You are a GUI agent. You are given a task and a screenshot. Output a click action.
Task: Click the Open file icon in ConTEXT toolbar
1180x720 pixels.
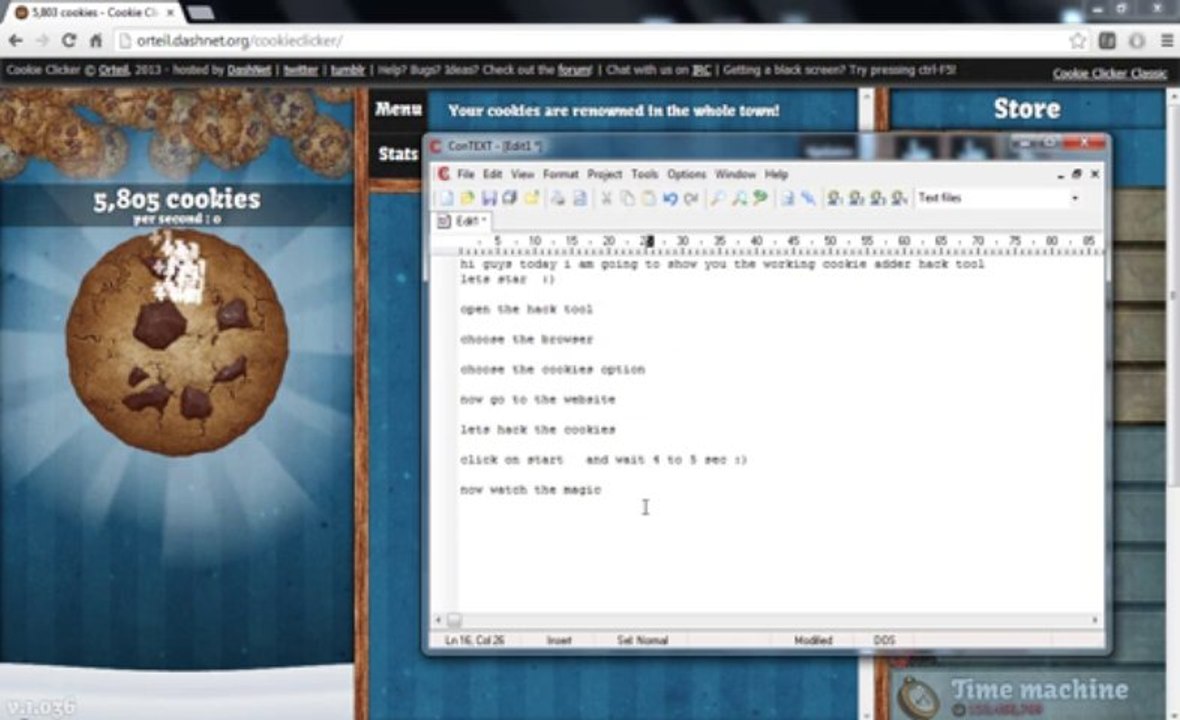[x=467, y=198]
